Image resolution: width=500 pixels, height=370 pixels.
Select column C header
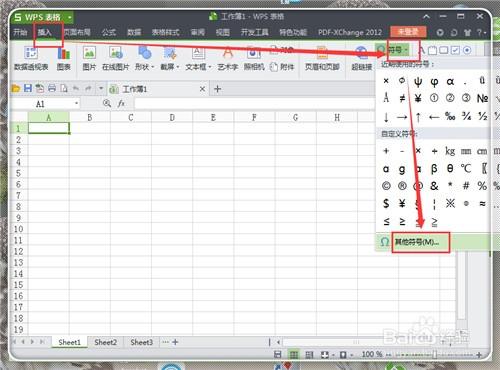point(131,117)
